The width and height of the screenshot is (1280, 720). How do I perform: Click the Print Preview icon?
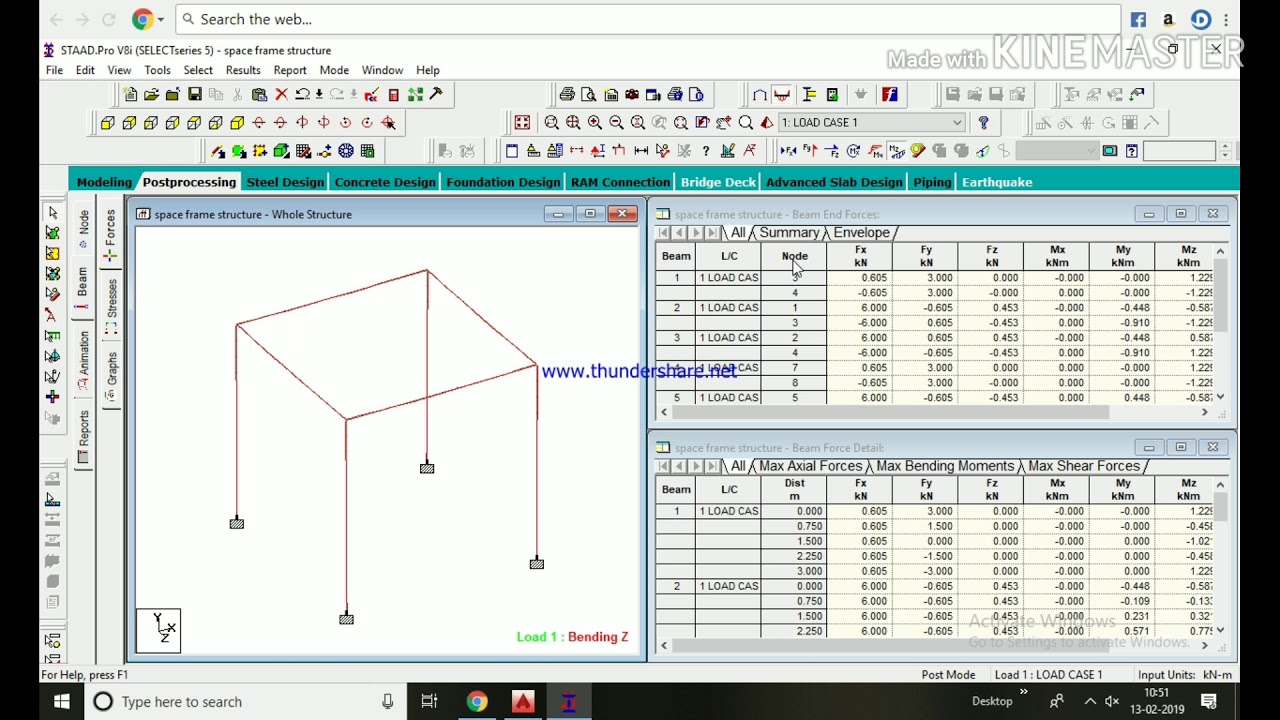tap(588, 94)
